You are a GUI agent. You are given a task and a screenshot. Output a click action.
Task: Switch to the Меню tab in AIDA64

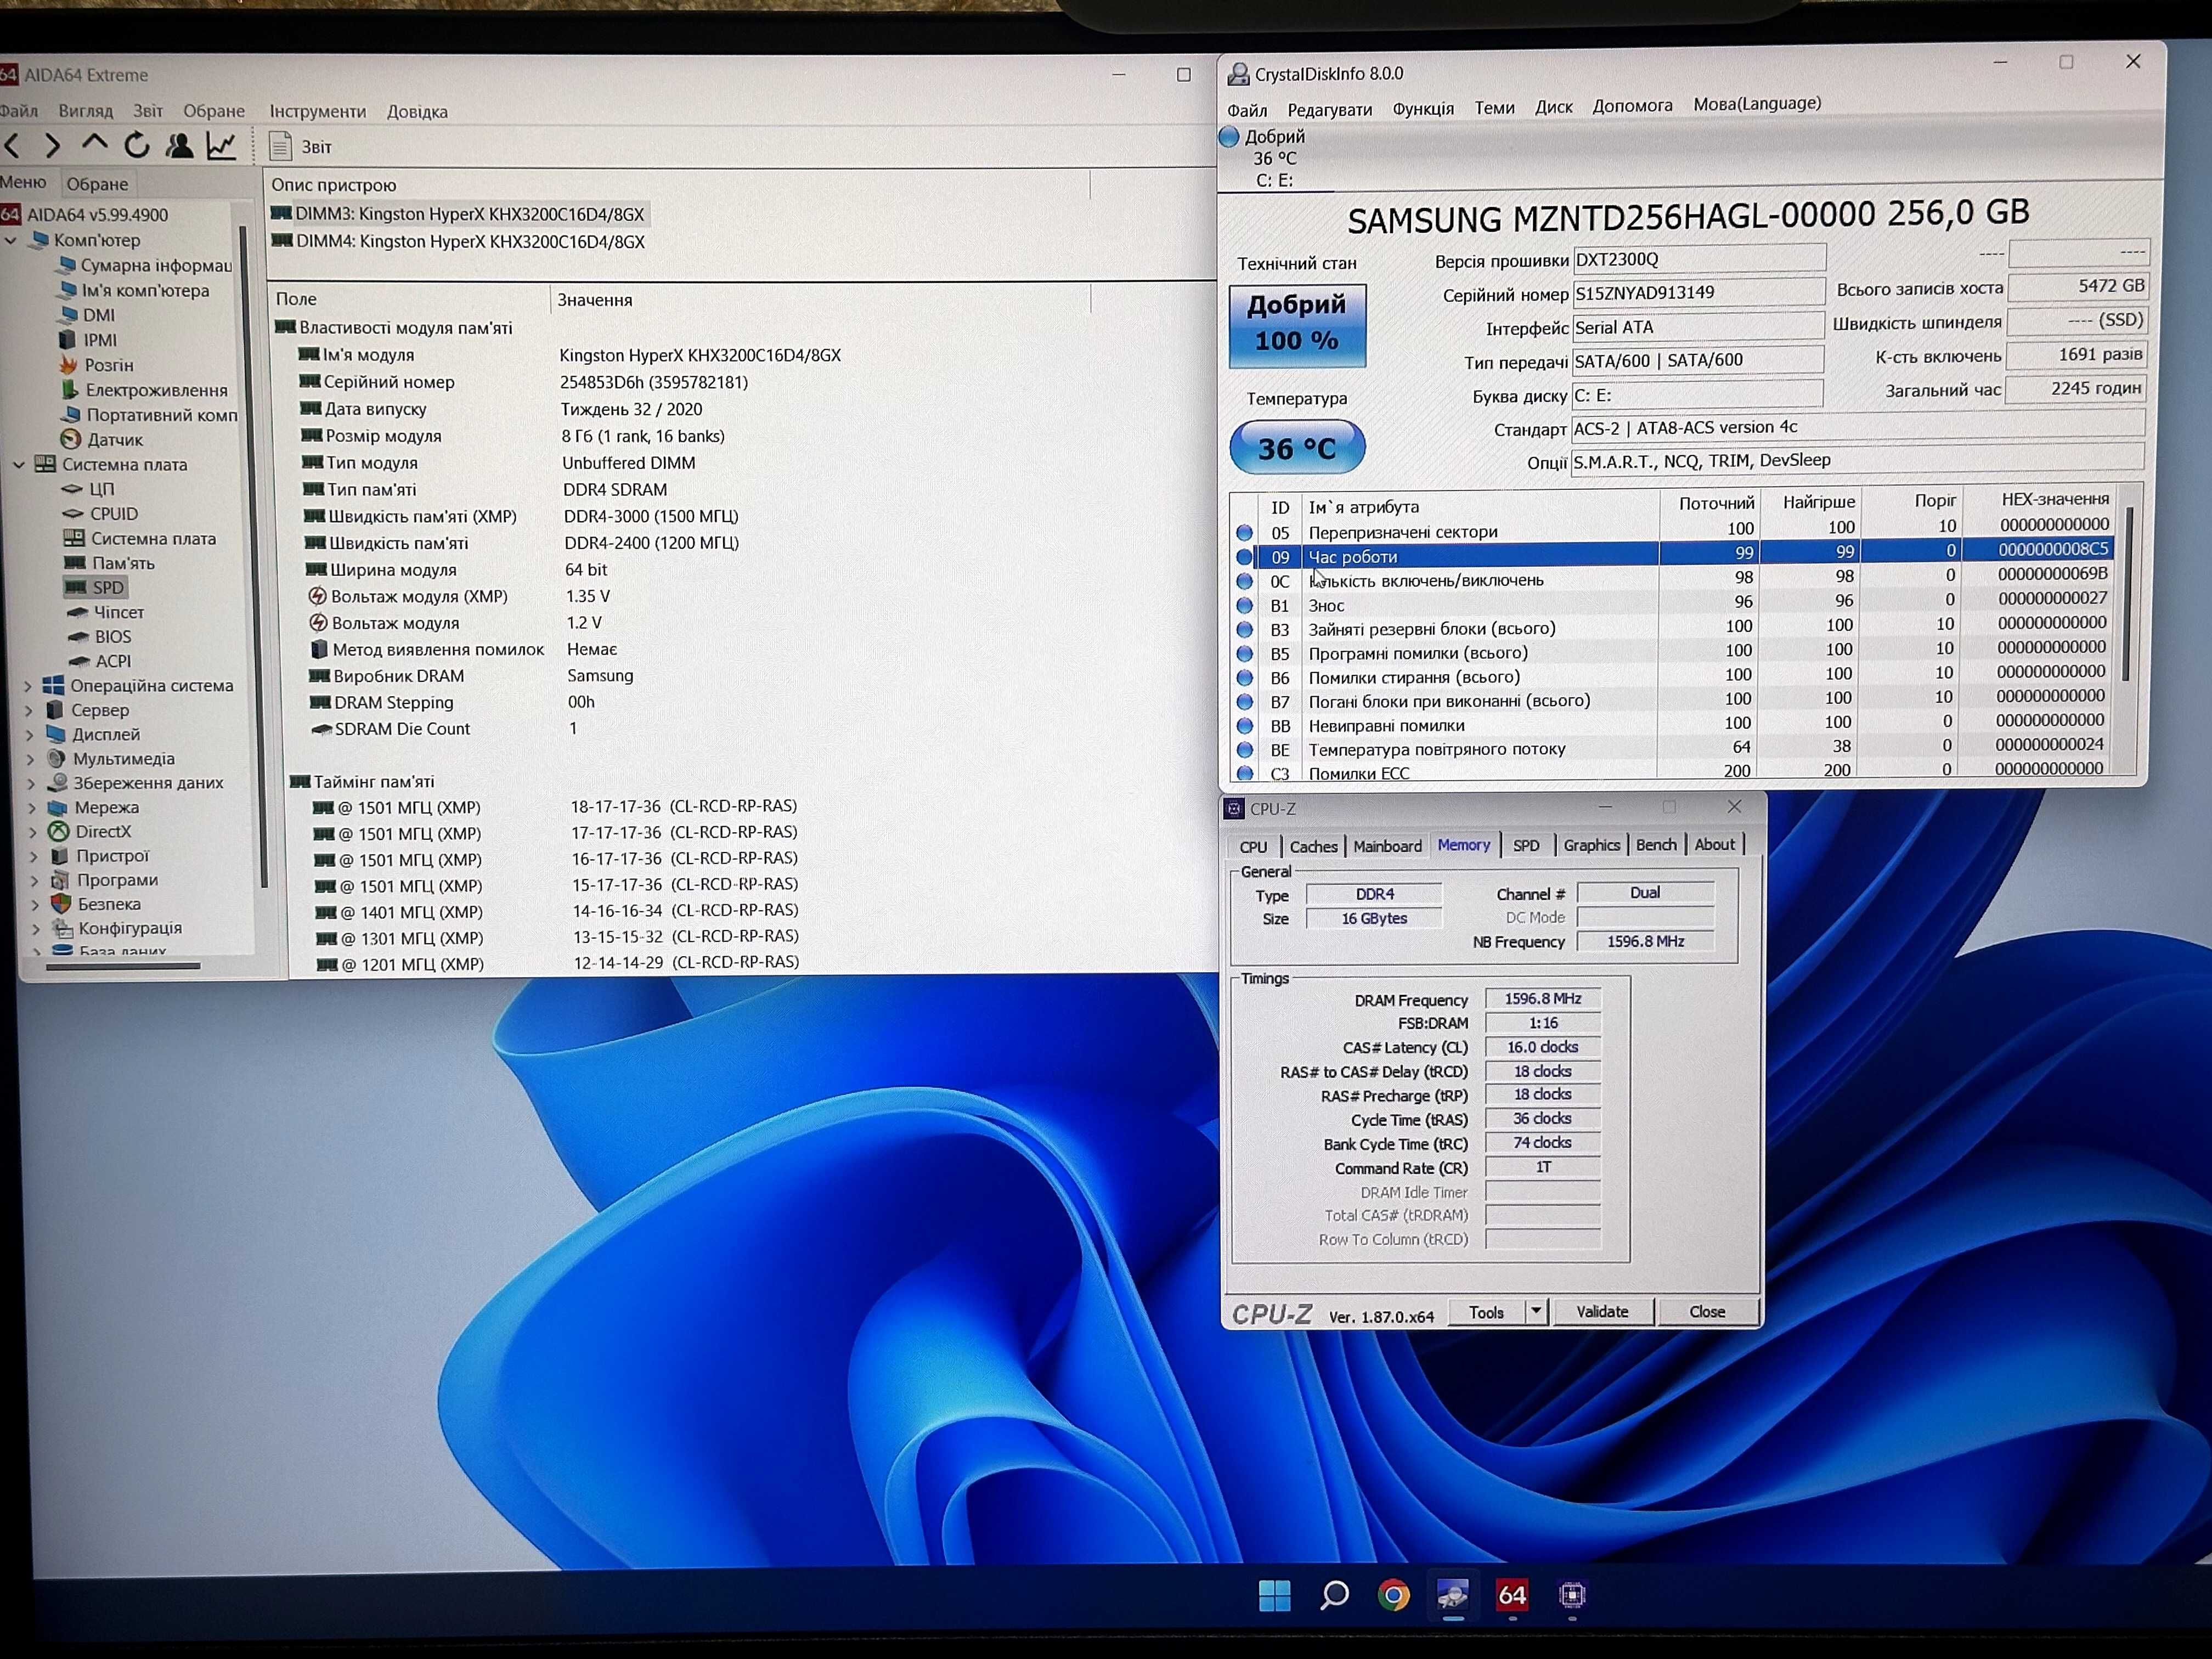click(x=23, y=183)
